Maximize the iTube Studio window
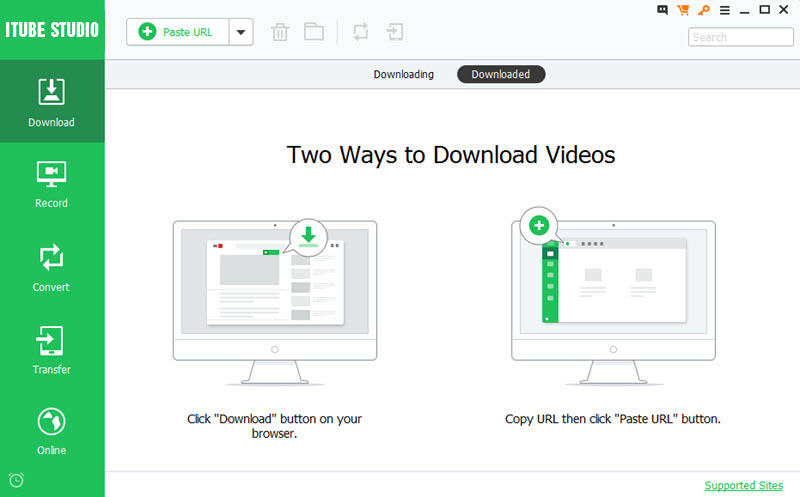Screen dimensions: 800x497 (x=764, y=10)
